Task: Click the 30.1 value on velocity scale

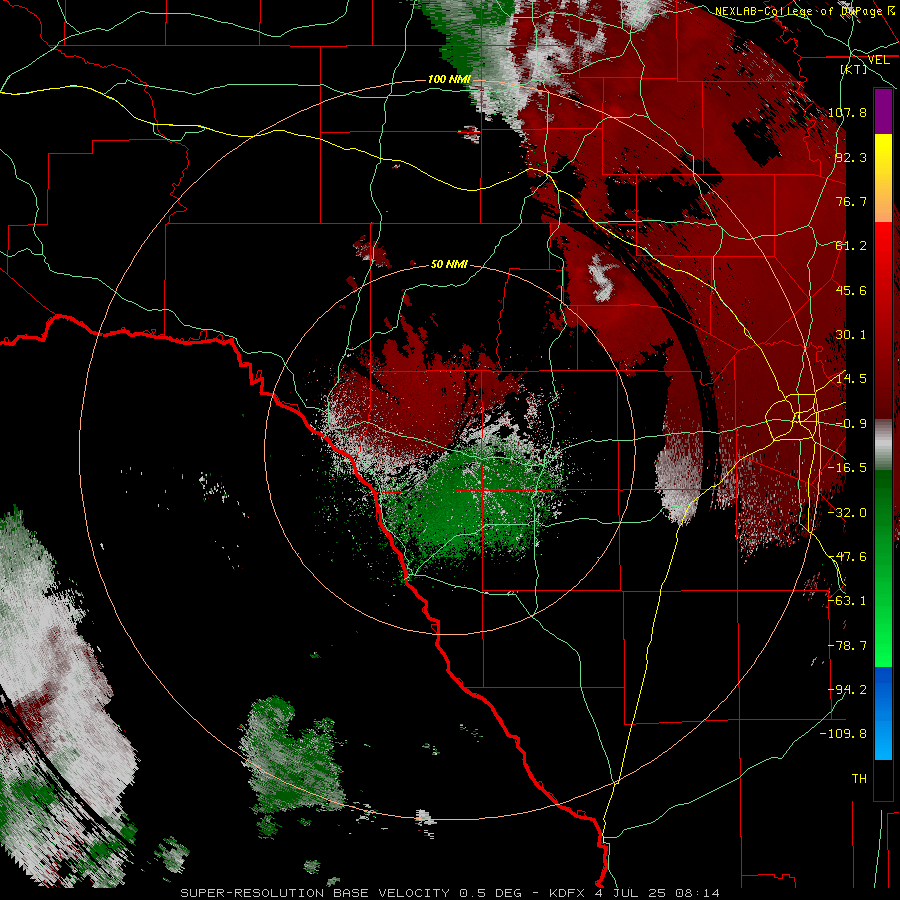Action: pos(851,335)
